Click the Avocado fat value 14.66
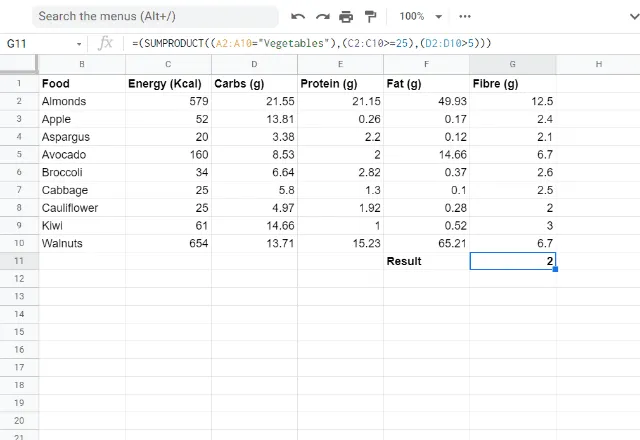Viewport: 640px width, 440px height. tap(426, 155)
